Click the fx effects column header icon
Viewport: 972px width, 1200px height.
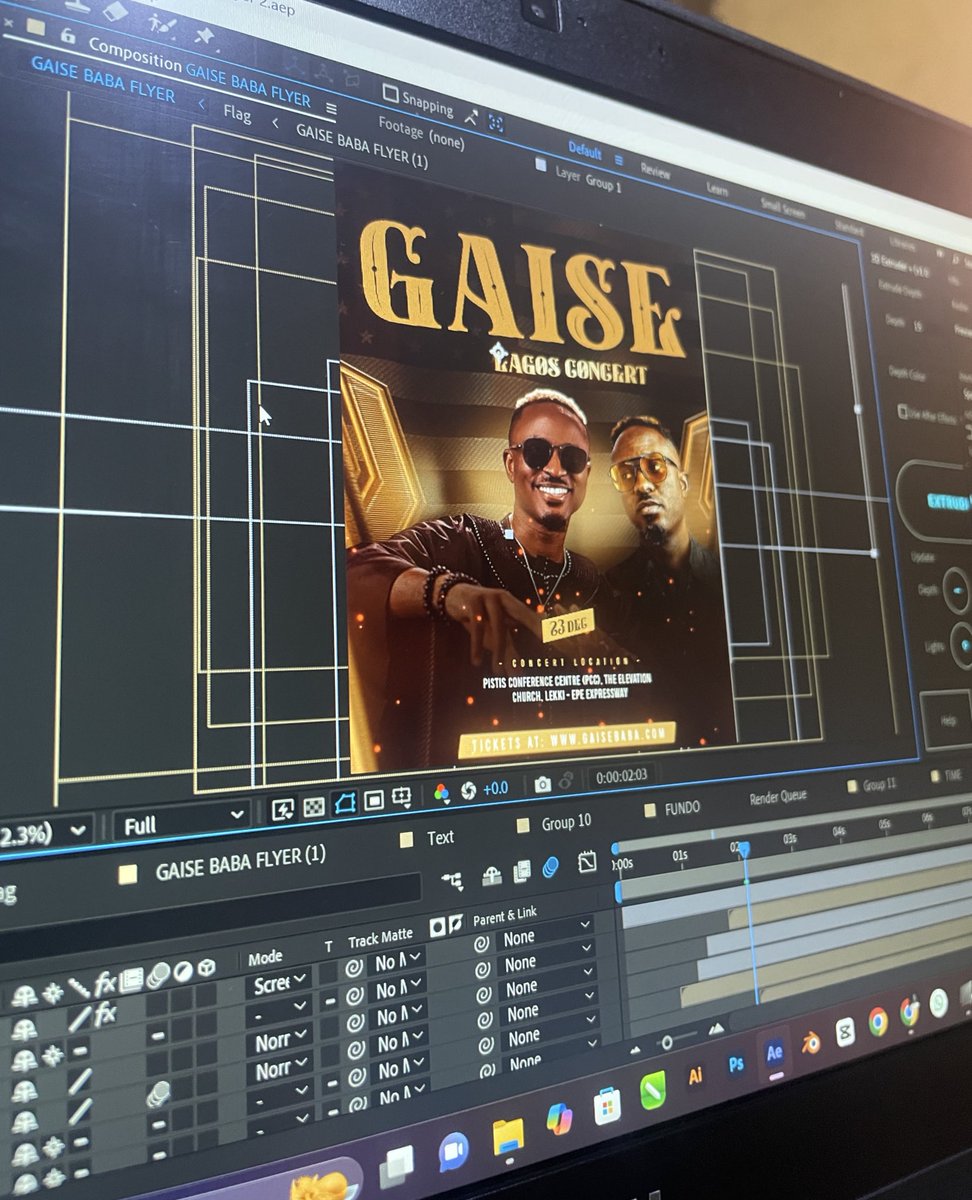coord(105,985)
